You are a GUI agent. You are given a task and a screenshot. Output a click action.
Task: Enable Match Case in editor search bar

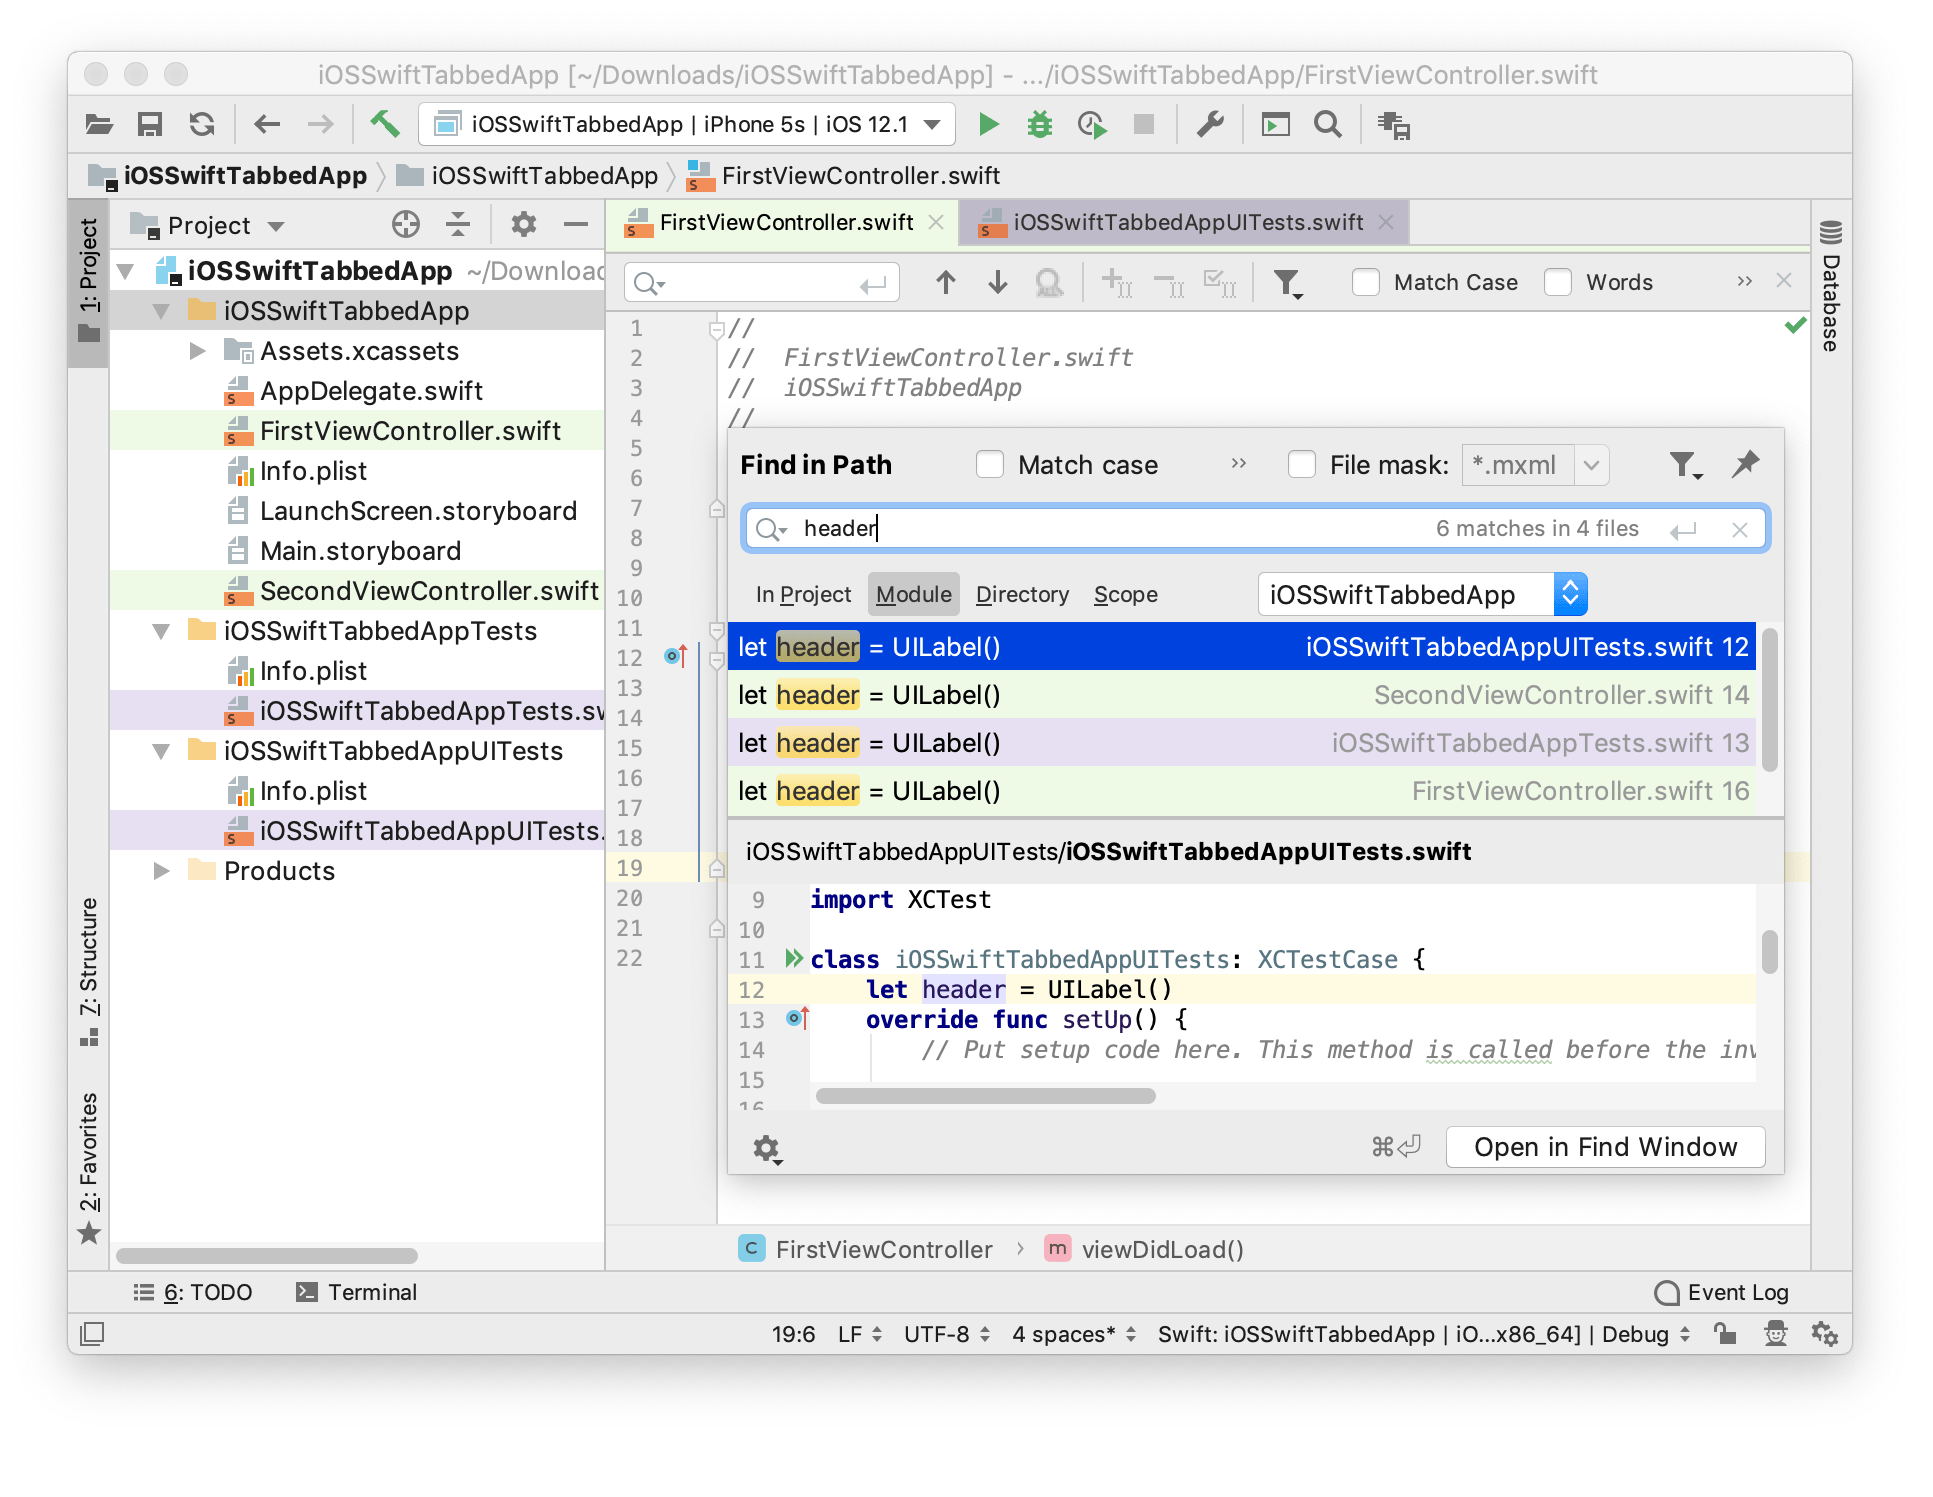click(1366, 282)
